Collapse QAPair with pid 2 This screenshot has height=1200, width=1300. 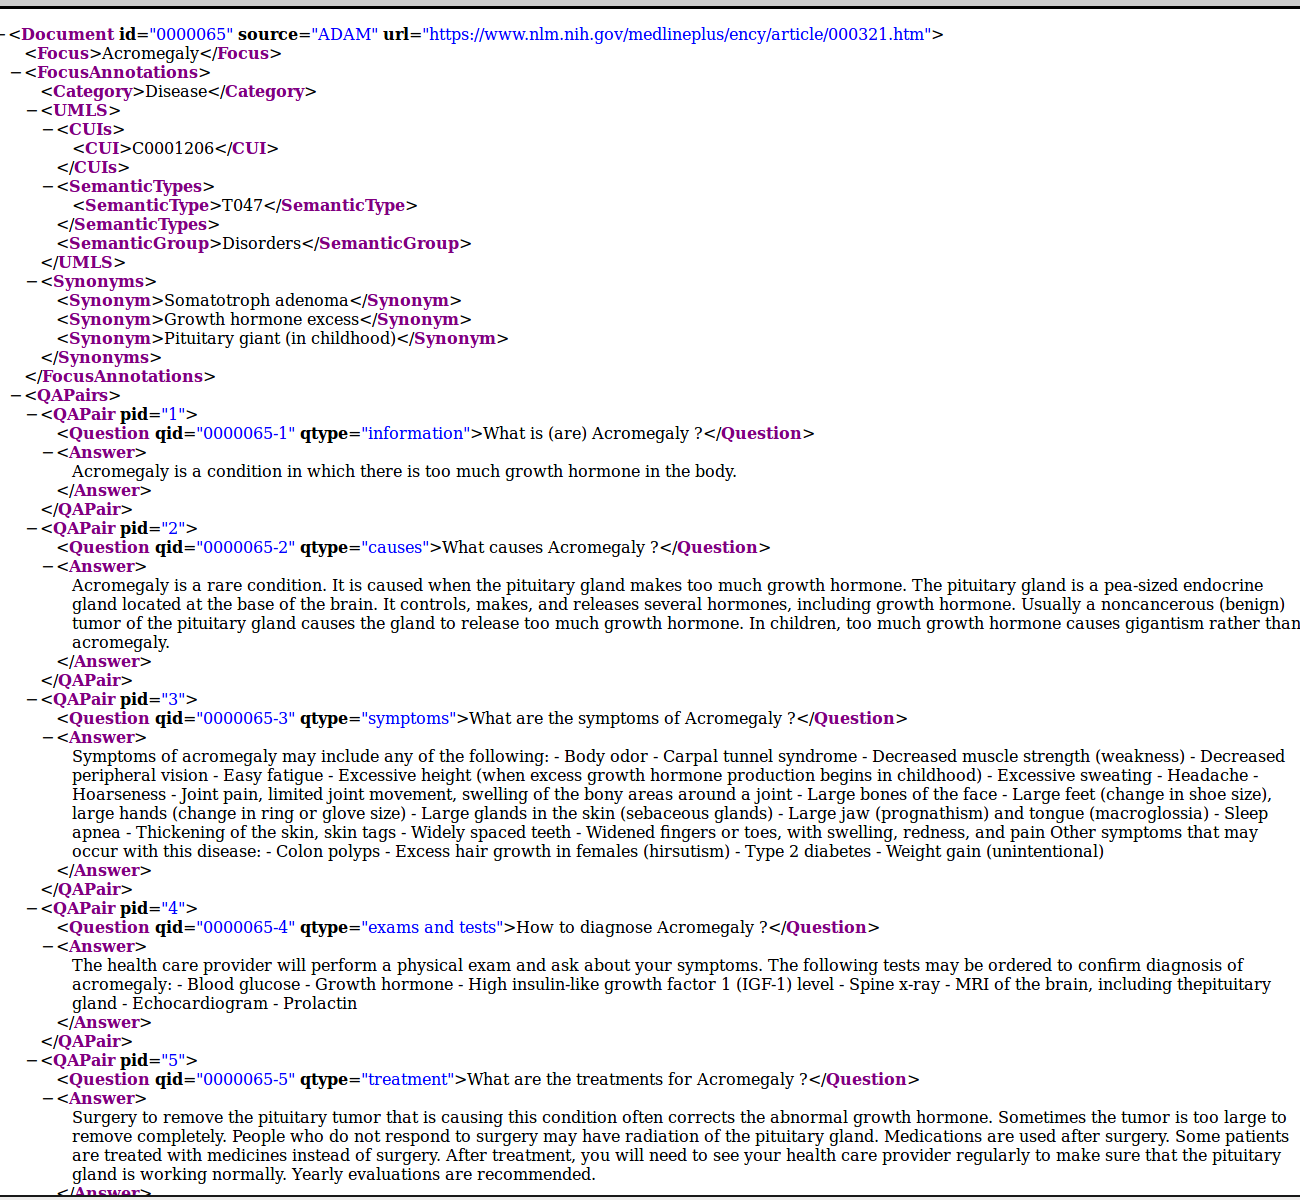click(x=32, y=528)
